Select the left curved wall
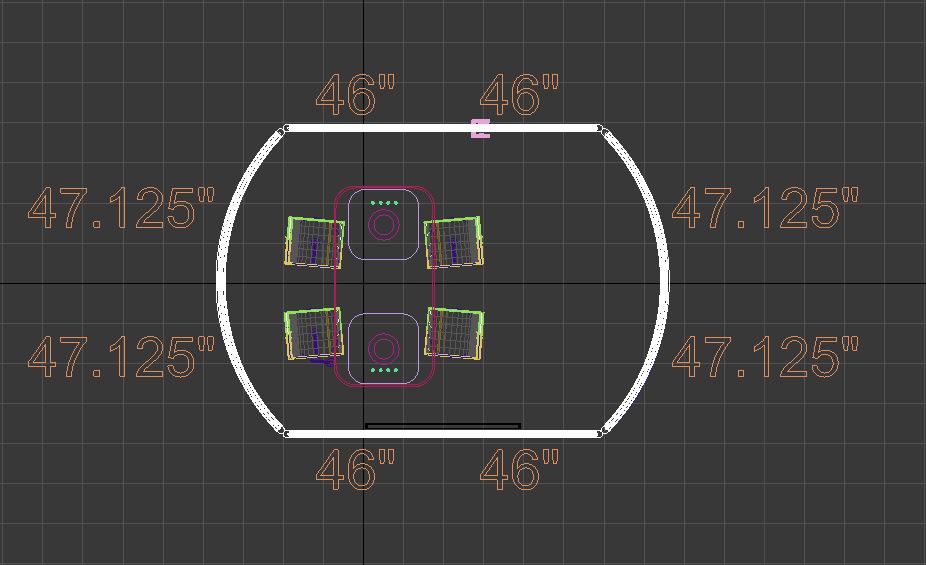The height and width of the screenshot is (565, 926). [x=223, y=280]
